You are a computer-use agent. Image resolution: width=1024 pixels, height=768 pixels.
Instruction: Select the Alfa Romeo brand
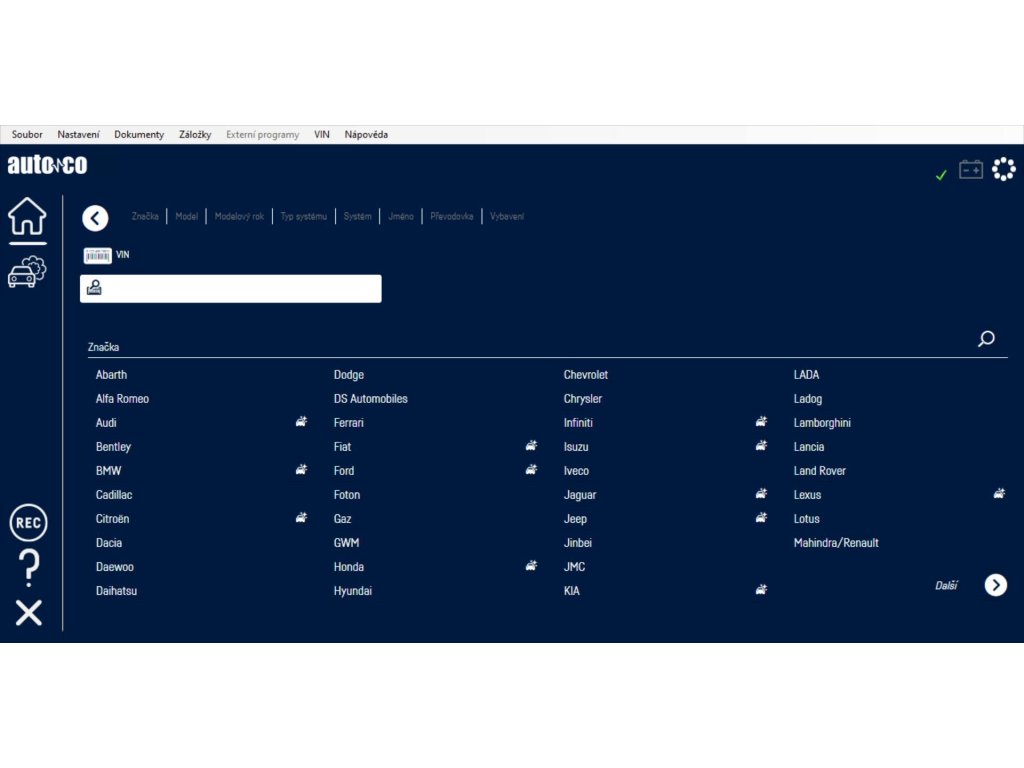point(122,399)
